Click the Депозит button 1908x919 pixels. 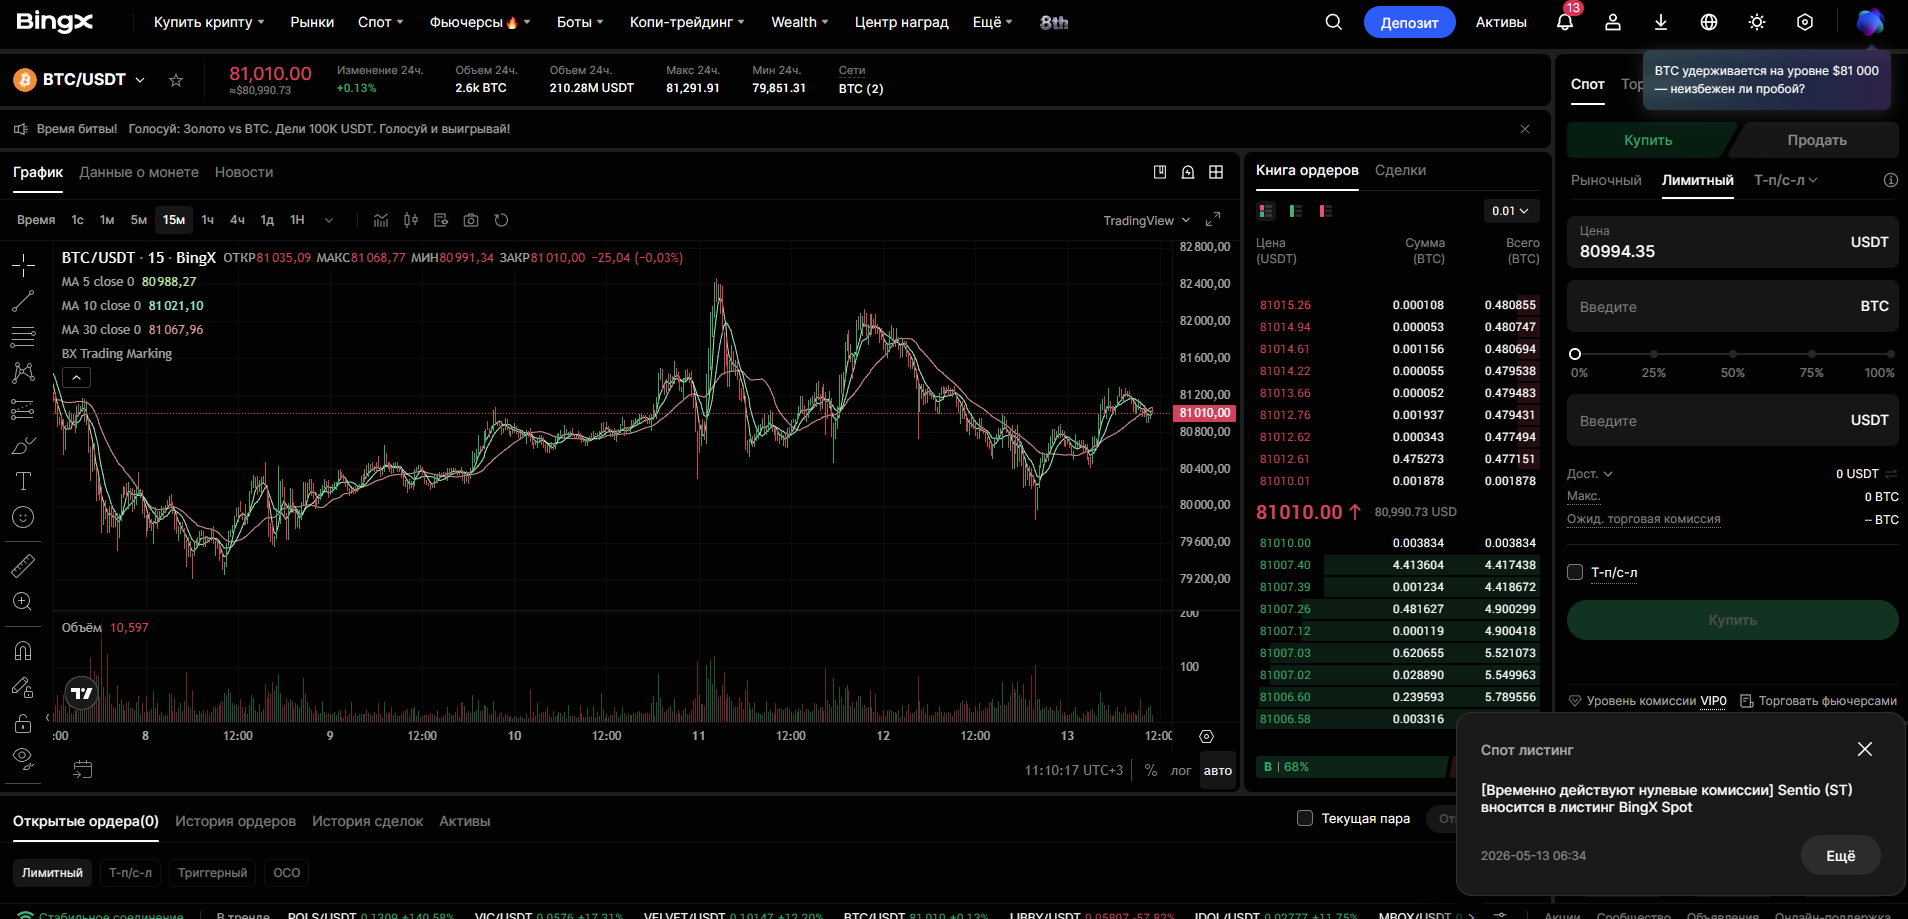point(1409,22)
